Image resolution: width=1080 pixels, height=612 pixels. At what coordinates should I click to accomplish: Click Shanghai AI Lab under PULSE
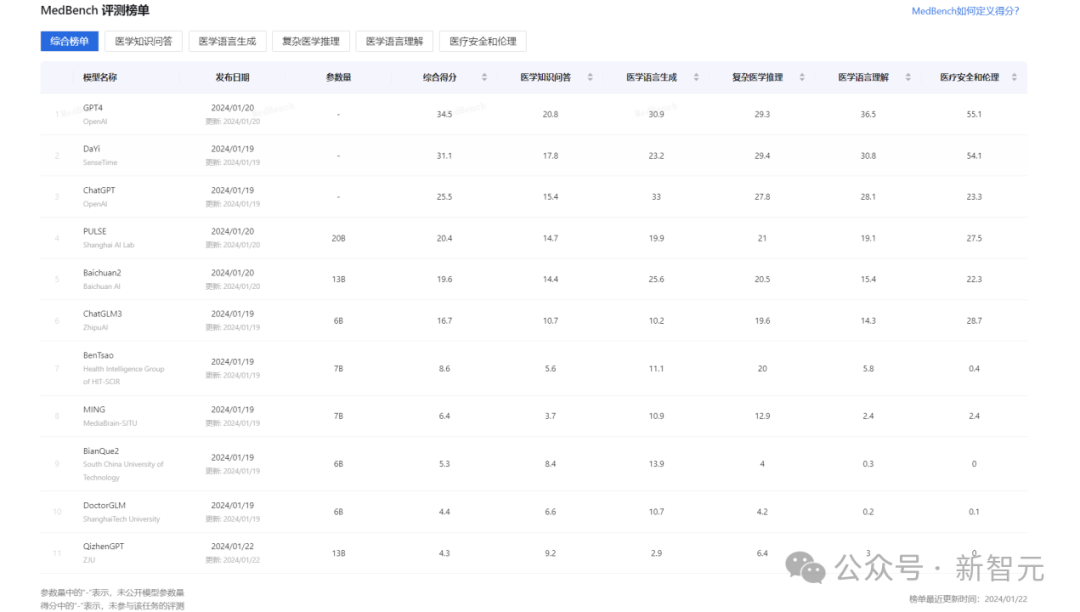tap(109, 245)
